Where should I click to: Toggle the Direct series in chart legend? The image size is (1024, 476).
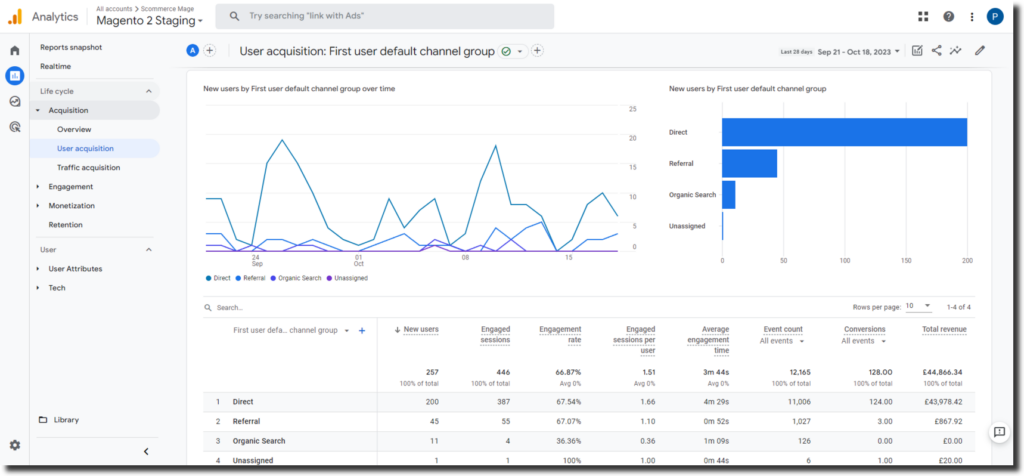coord(218,278)
